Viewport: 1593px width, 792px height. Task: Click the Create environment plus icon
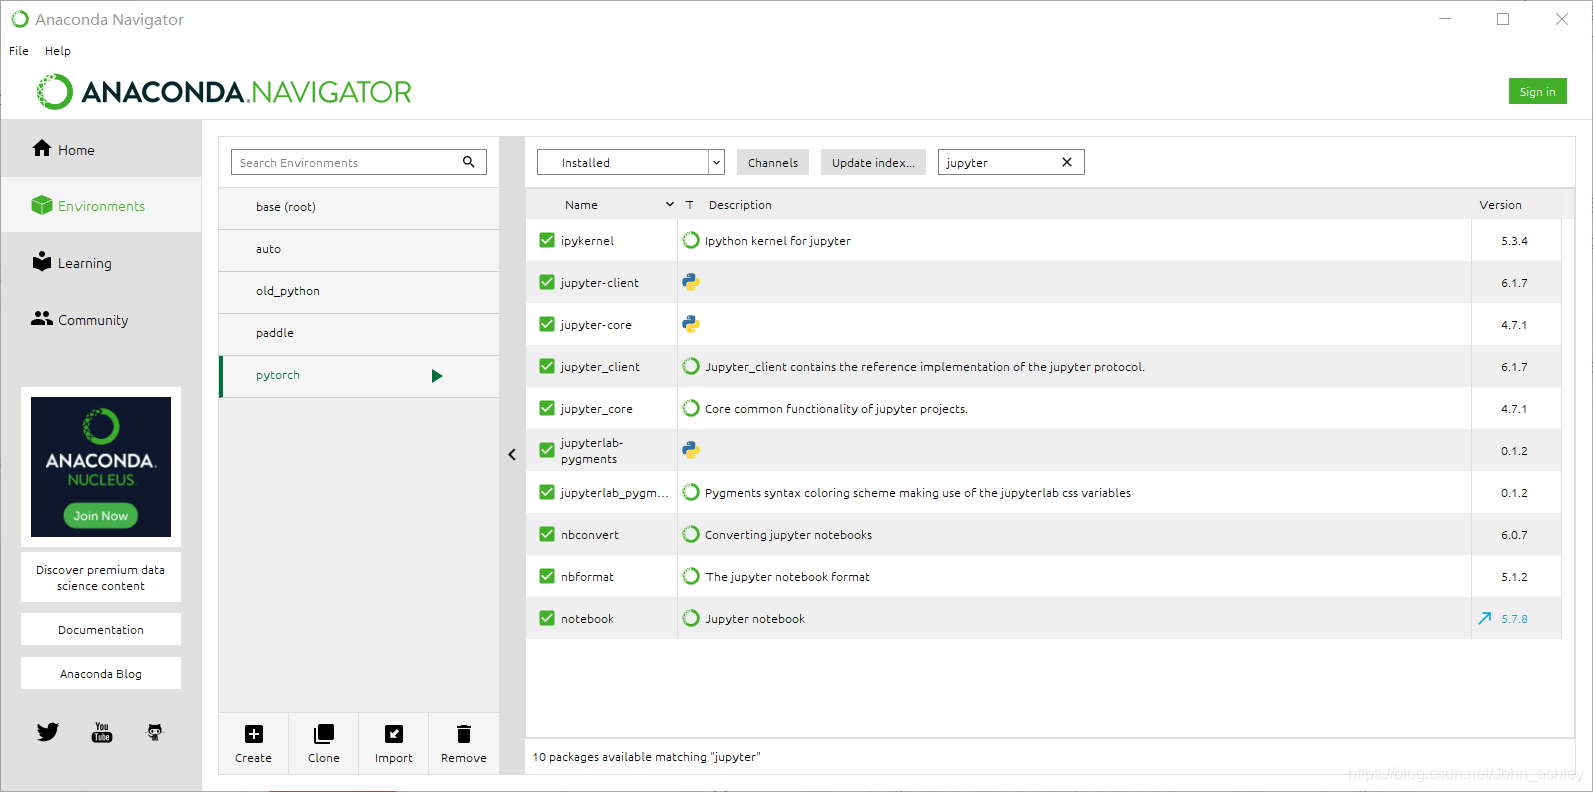click(x=254, y=734)
